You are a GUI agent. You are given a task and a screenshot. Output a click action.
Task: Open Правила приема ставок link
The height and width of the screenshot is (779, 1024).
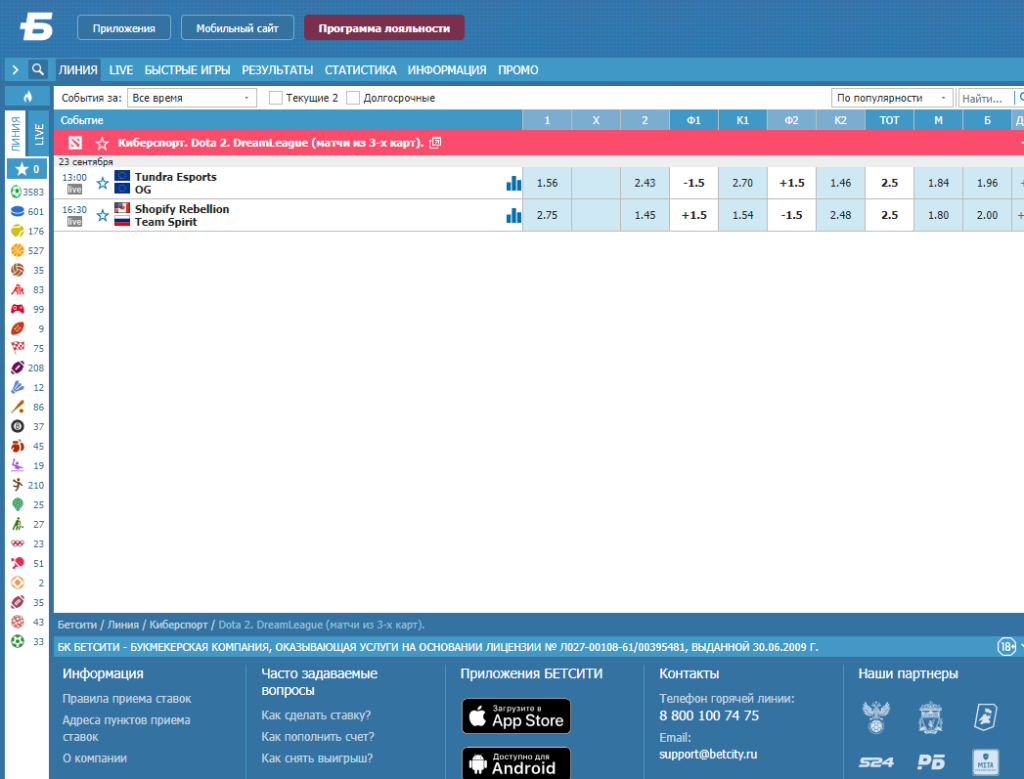point(127,699)
